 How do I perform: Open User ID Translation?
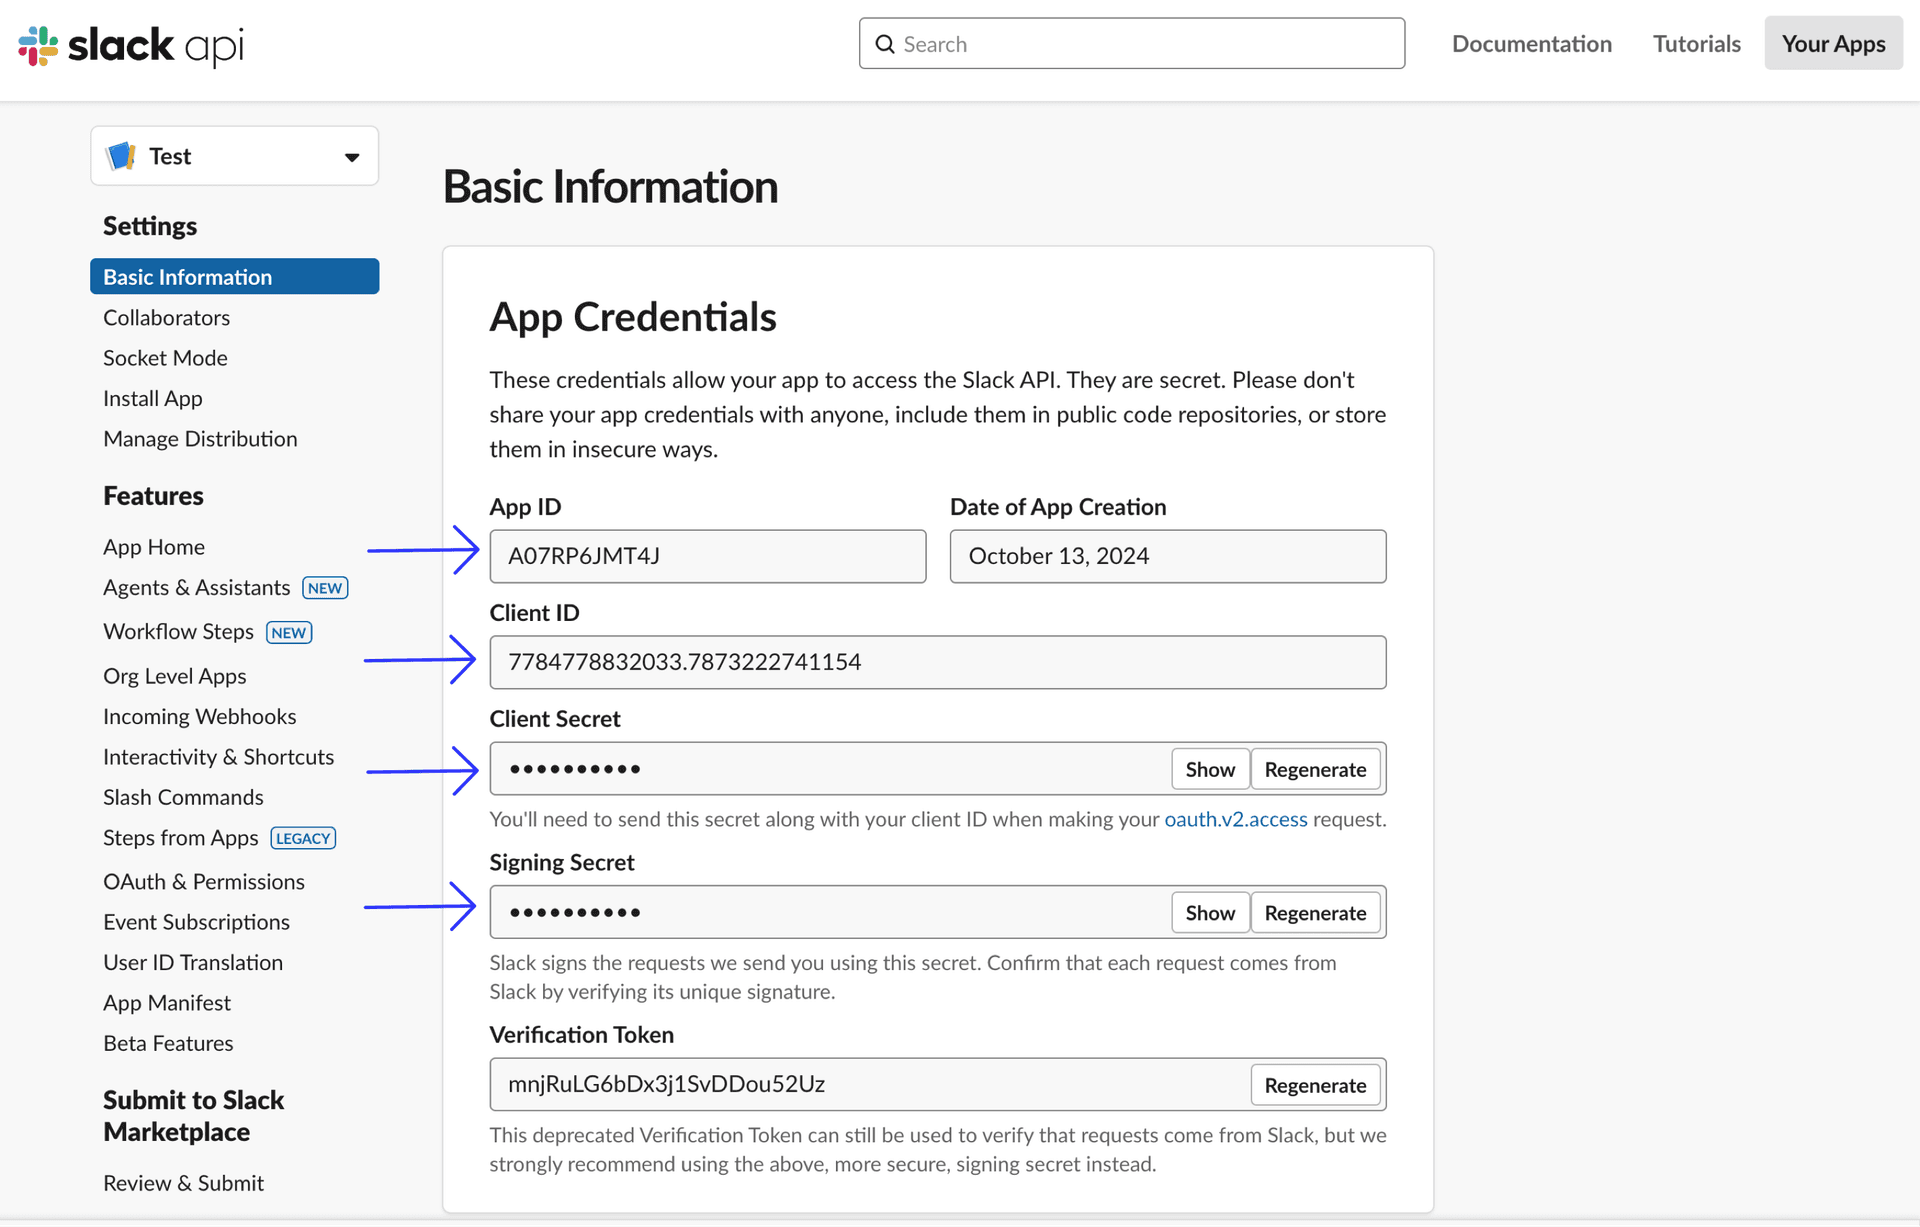tap(193, 963)
